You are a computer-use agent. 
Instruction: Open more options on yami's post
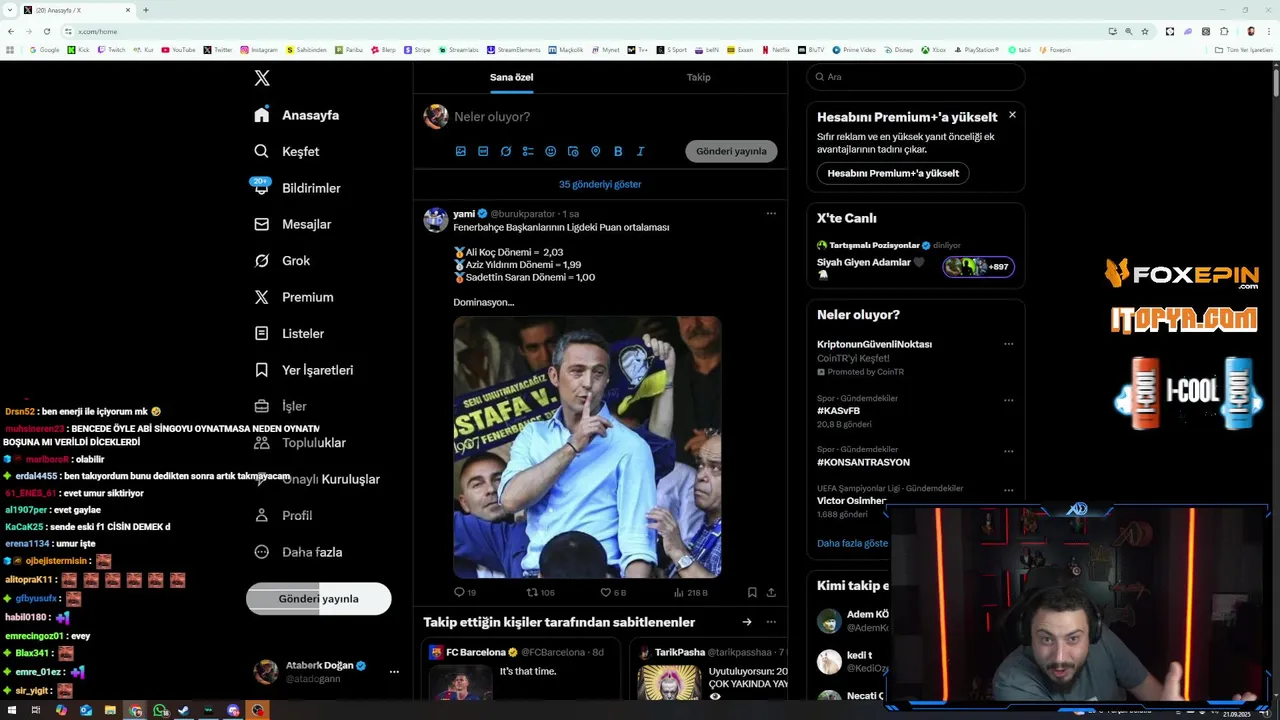pyautogui.click(x=771, y=213)
